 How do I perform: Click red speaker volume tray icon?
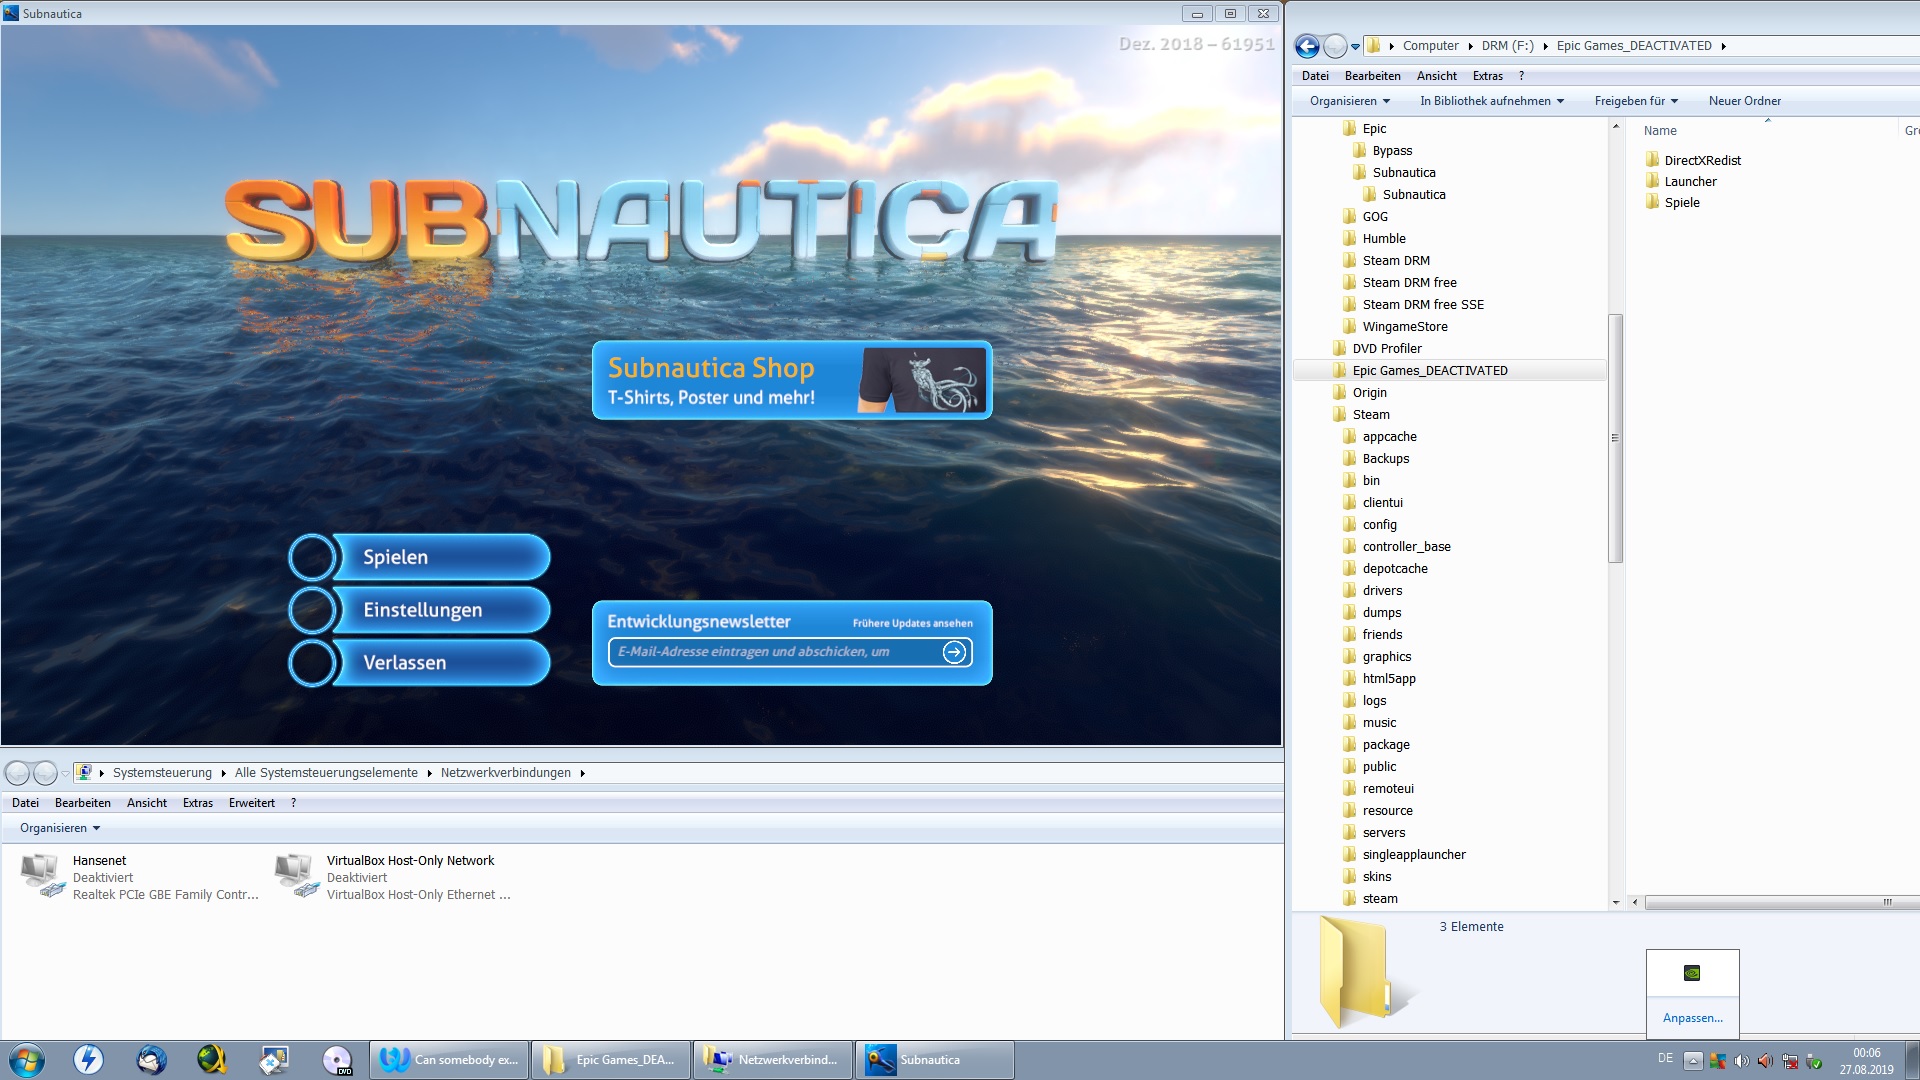pyautogui.click(x=1765, y=1061)
